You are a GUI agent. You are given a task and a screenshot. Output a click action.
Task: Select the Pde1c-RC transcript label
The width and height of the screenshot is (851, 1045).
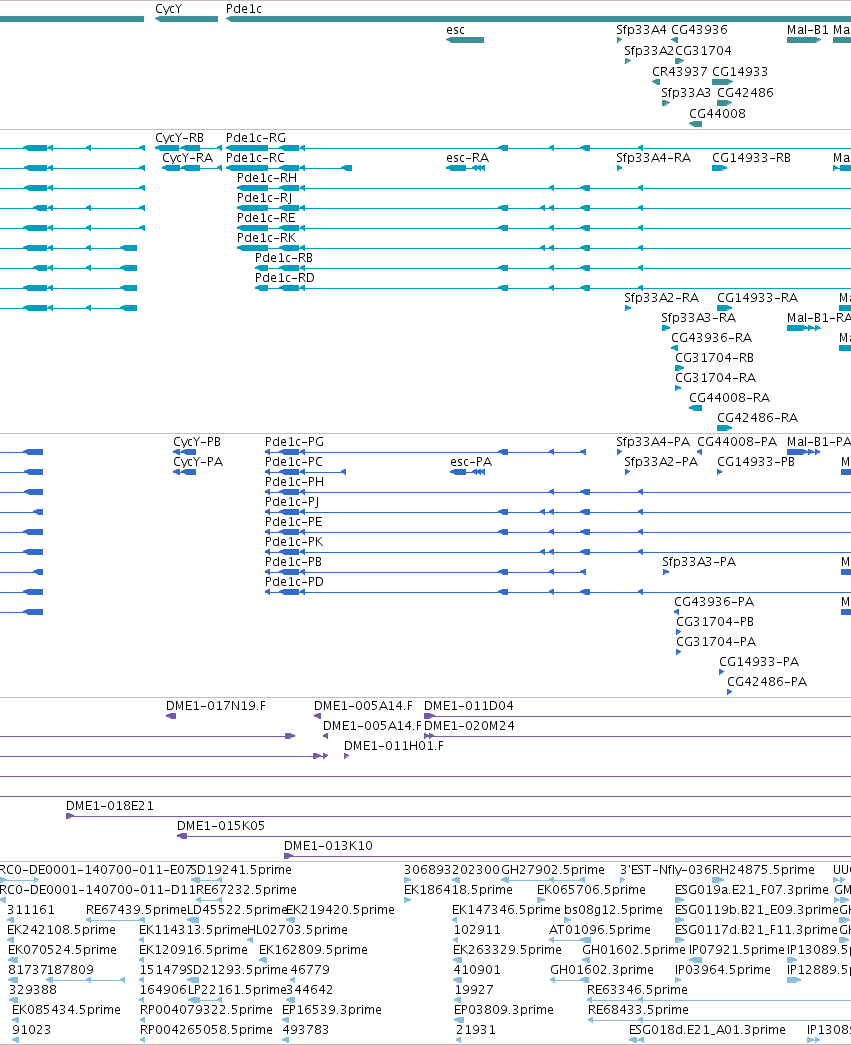coord(255,158)
